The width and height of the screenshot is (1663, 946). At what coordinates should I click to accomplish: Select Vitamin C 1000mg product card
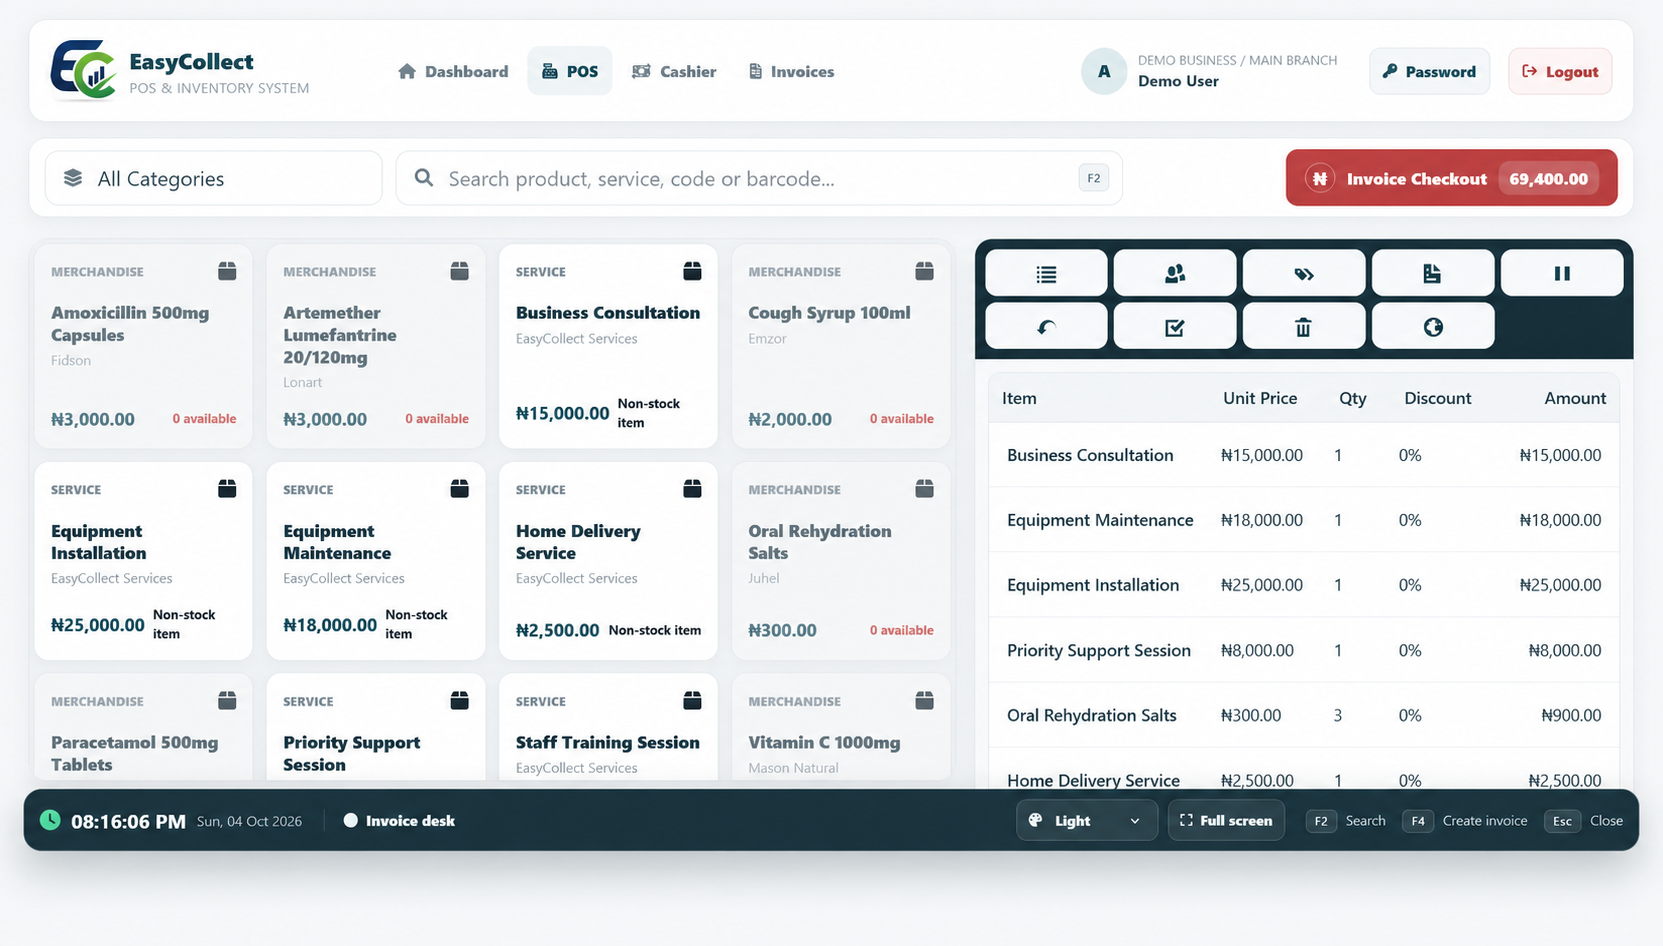point(841,727)
